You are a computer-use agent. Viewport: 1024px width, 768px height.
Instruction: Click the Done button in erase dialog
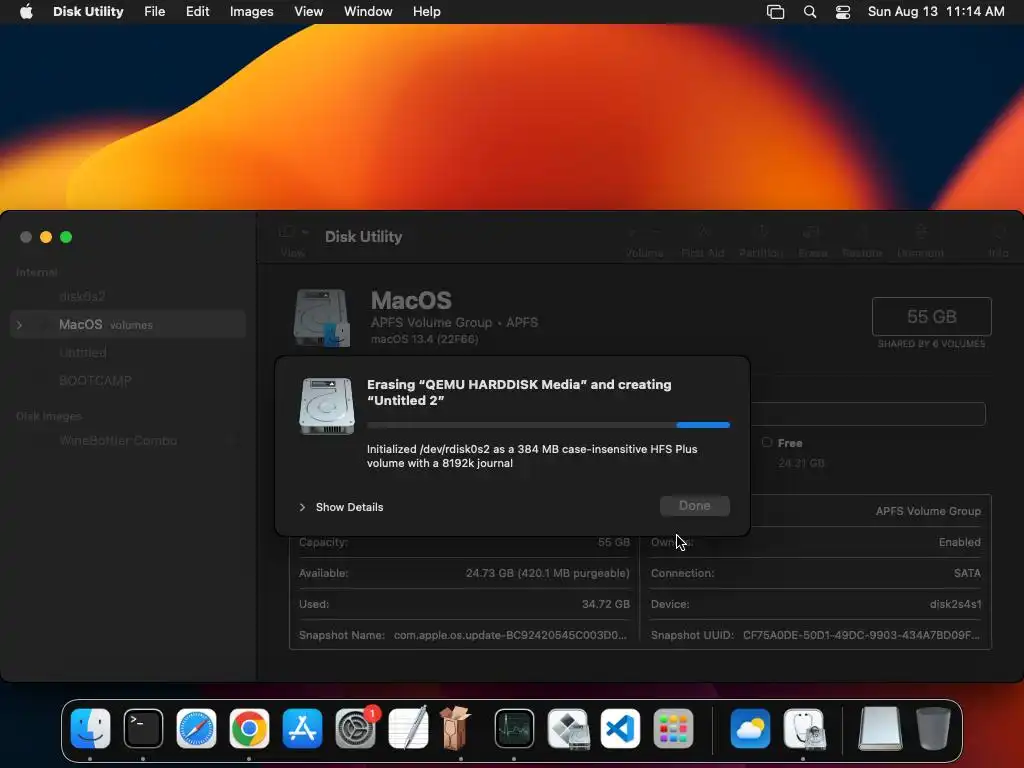(x=694, y=505)
